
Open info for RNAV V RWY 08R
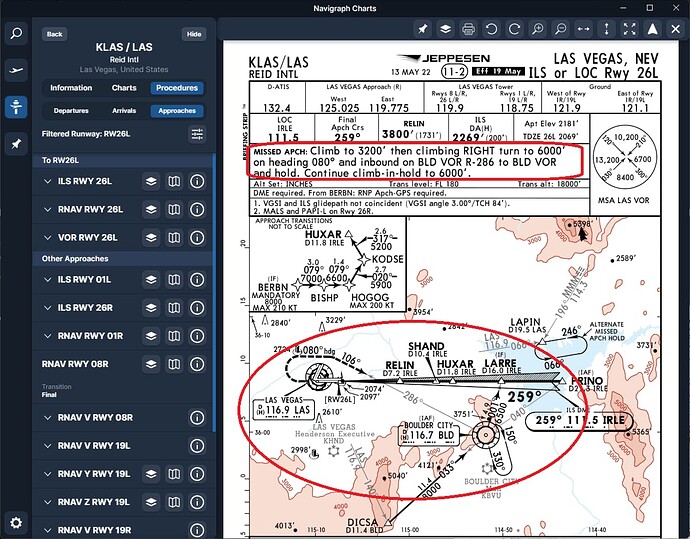(x=197, y=417)
